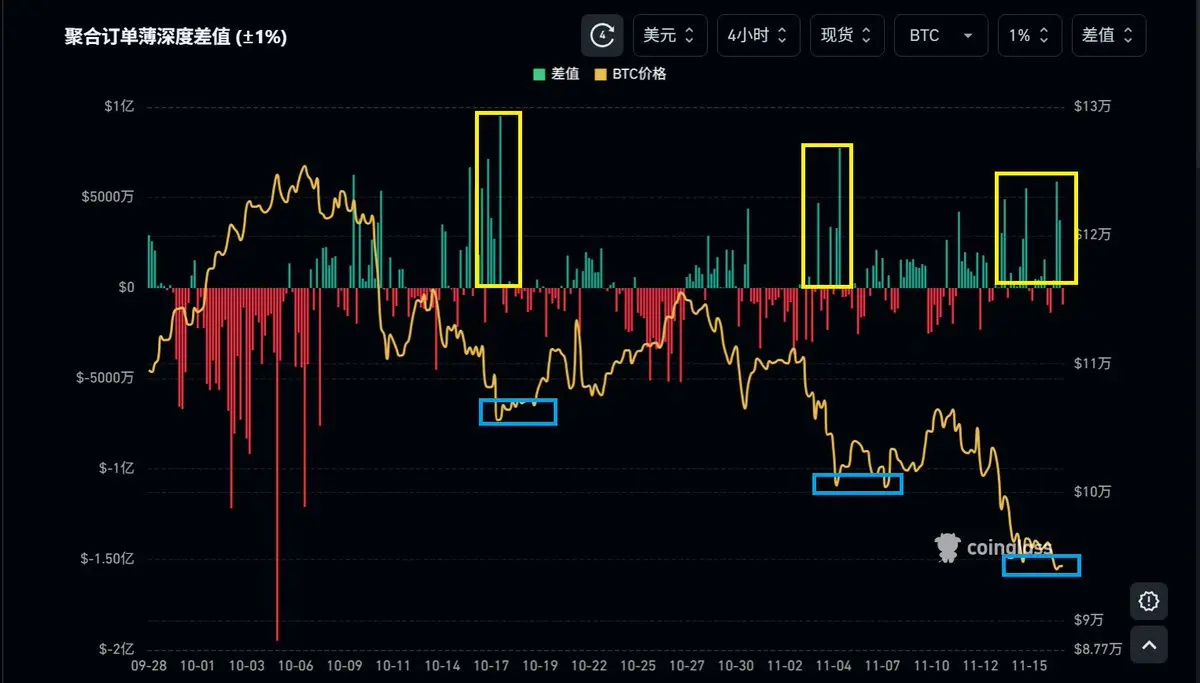Click the 10-14 date label

[443, 665]
